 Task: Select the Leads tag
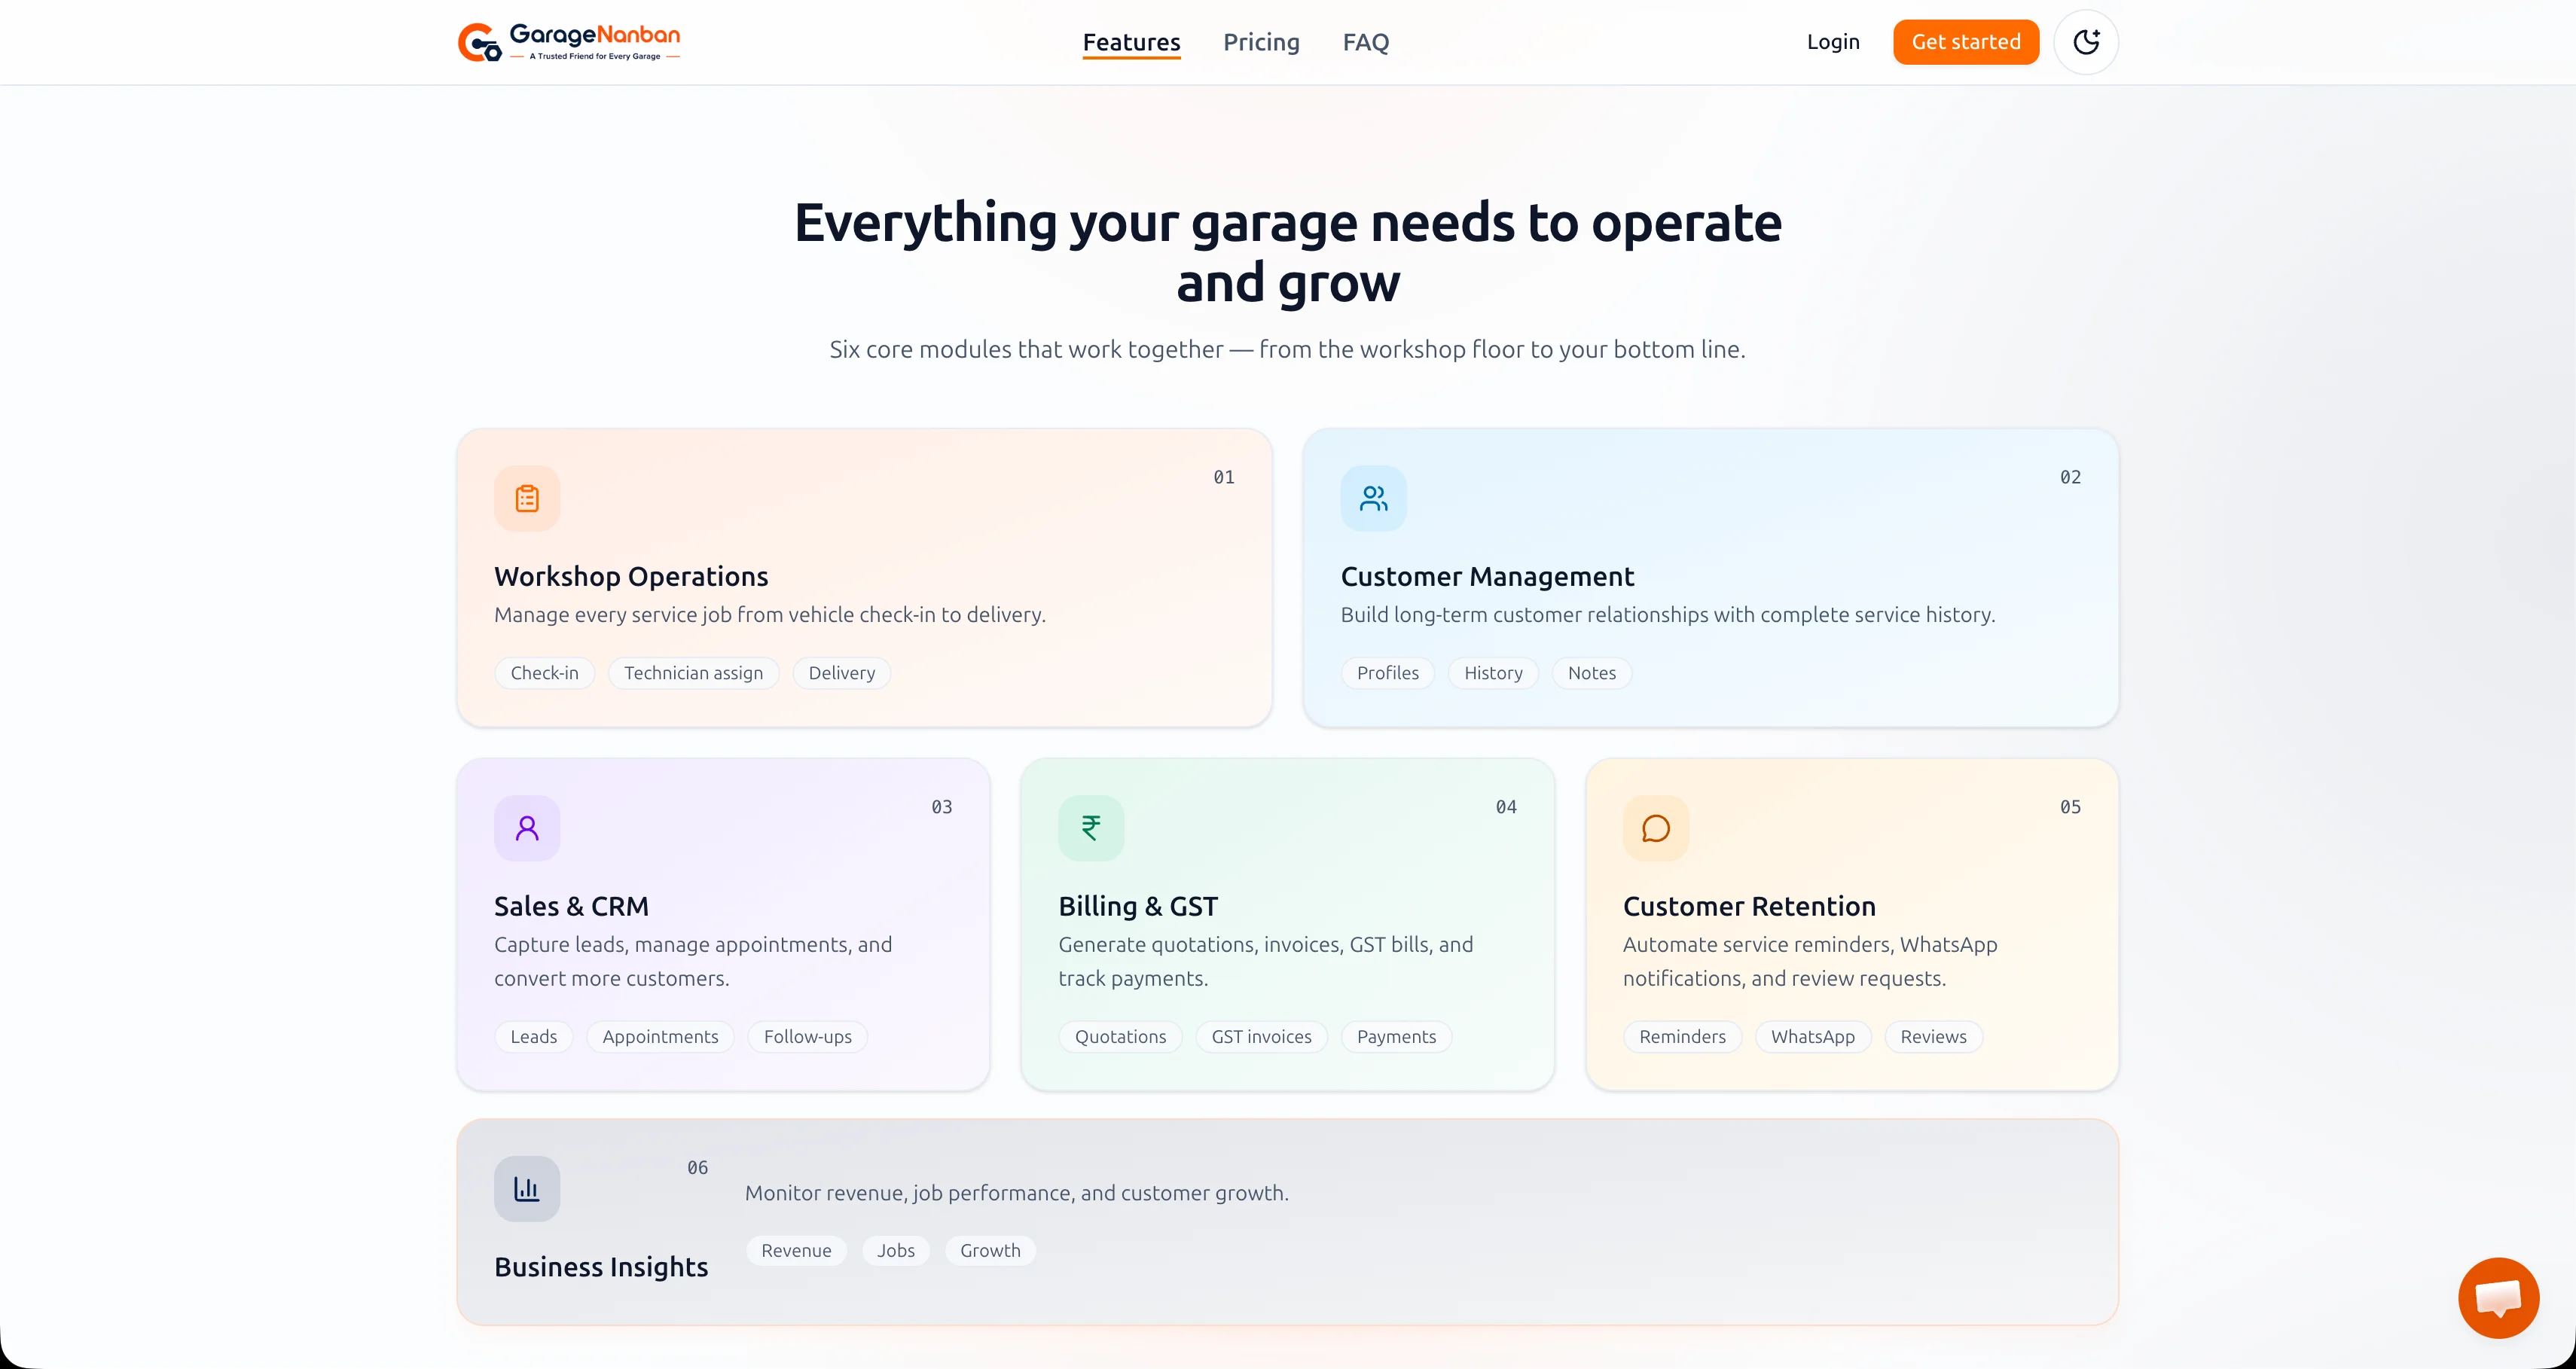tap(533, 1037)
